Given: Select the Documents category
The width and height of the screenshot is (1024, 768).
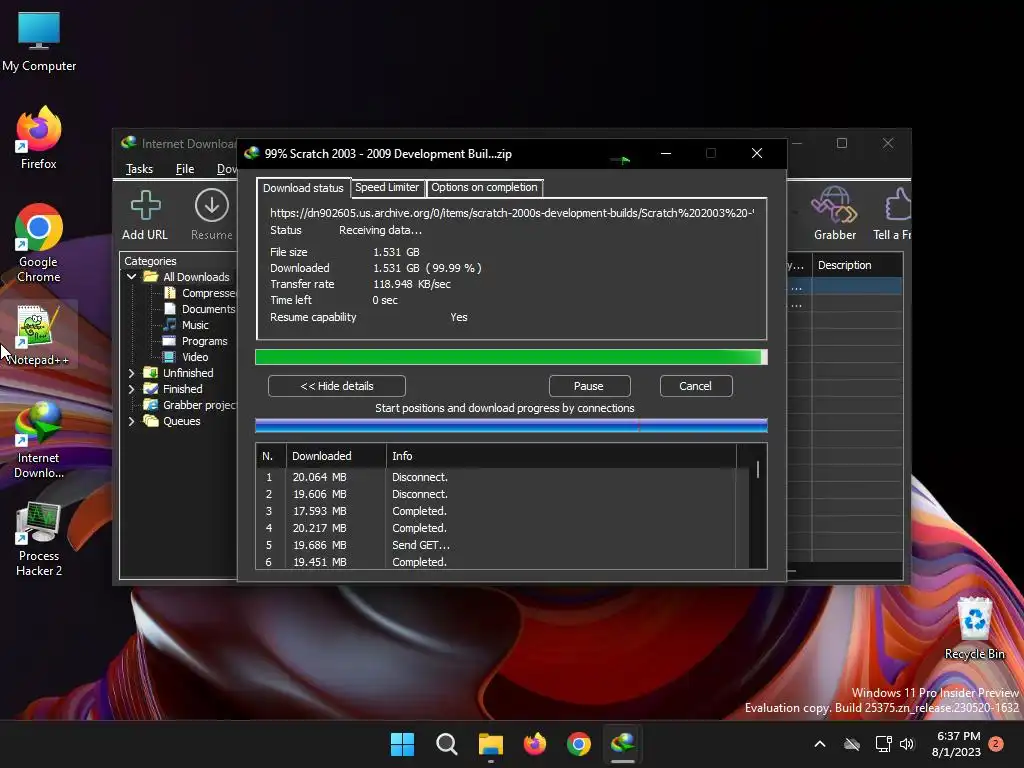Looking at the screenshot, I should click(199, 309).
